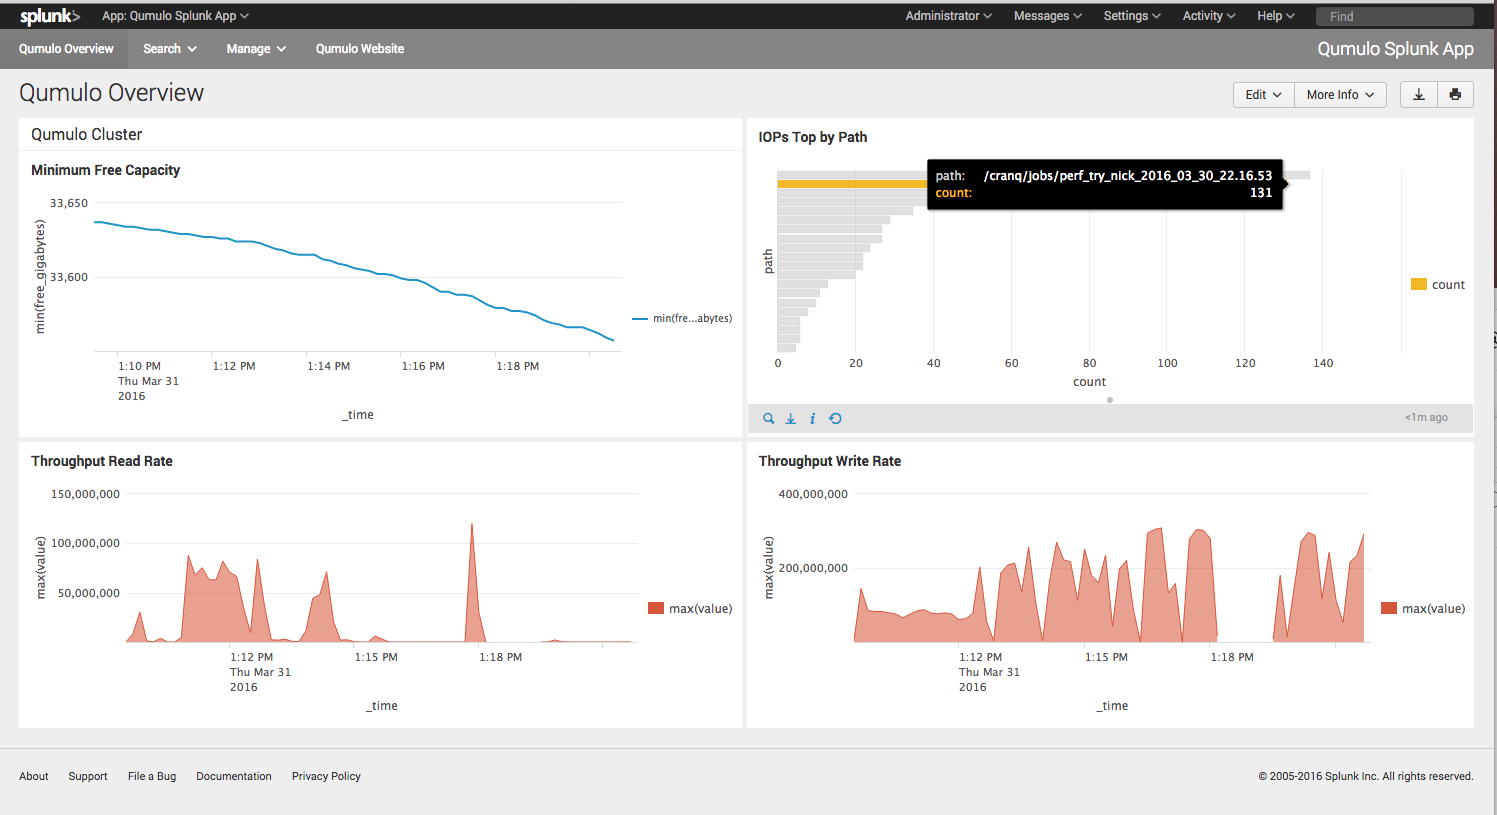
Task: Open the Privacy Policy link
Action: tap(326, 776)
